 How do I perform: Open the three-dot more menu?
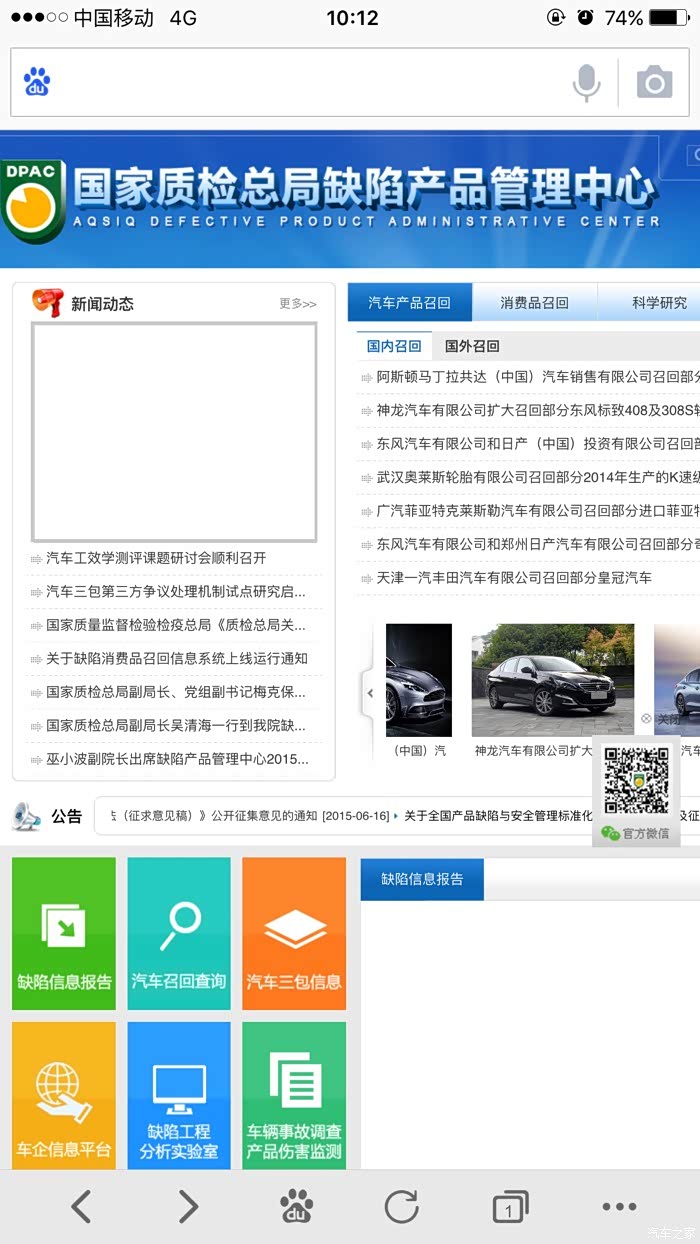coord(619,1207)
